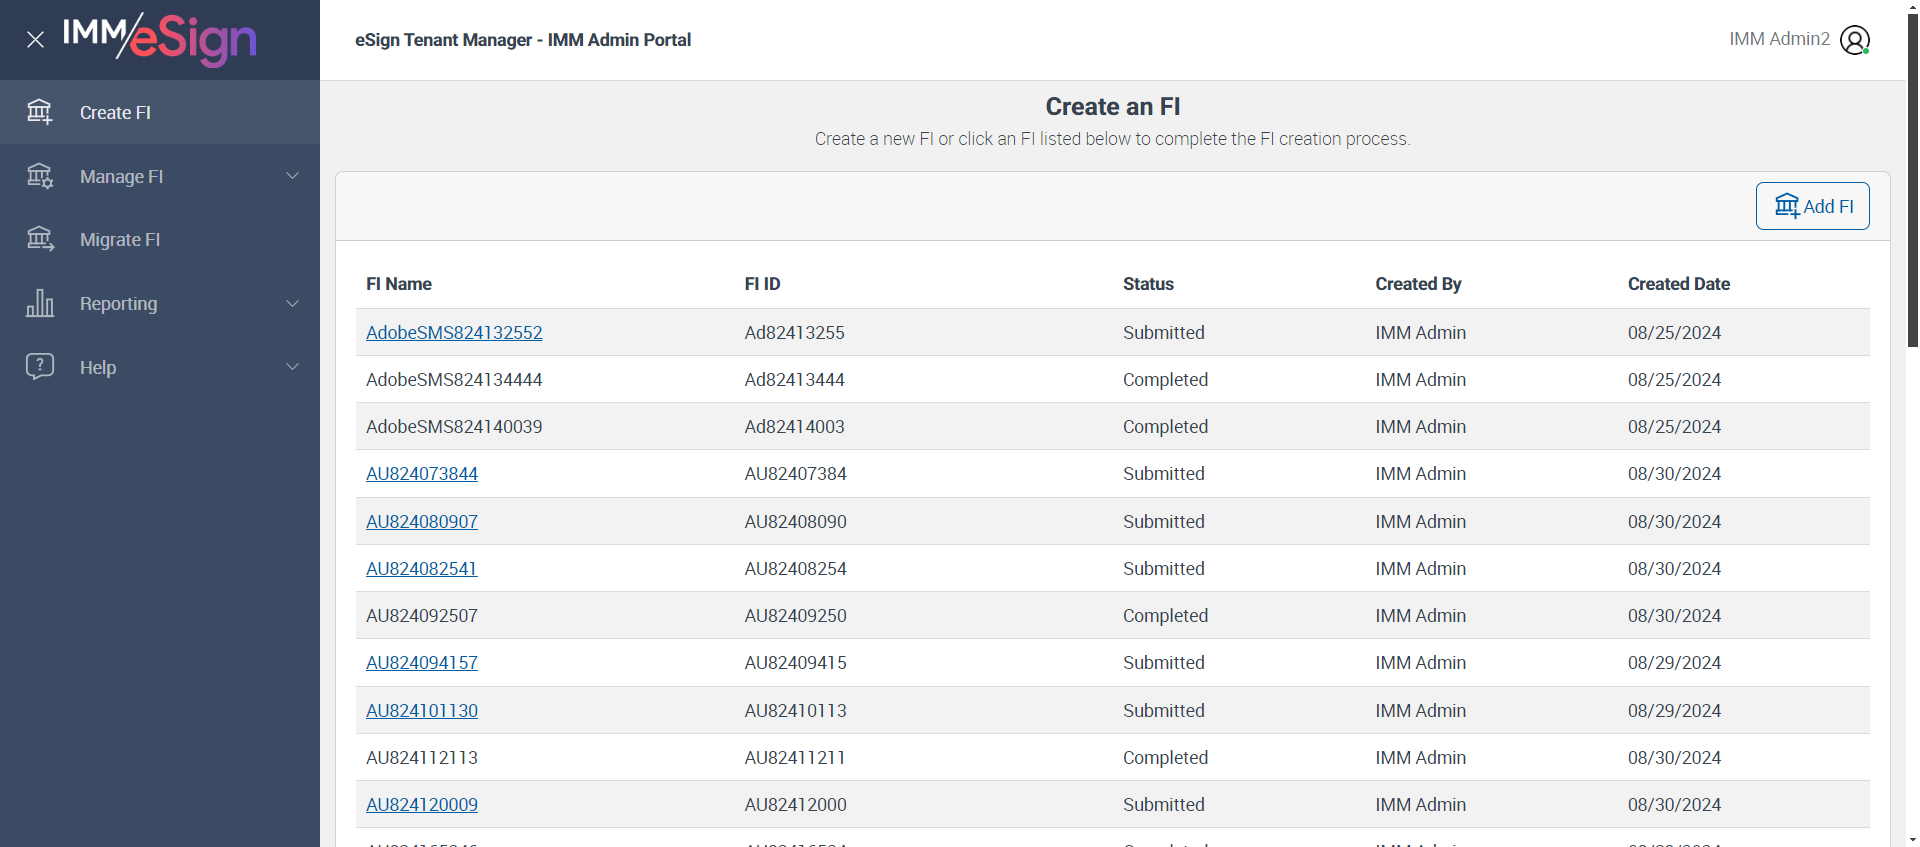Open the AU824101130 link
Image resolution: width=1920 pixels, height=847 pixels.
422,710
